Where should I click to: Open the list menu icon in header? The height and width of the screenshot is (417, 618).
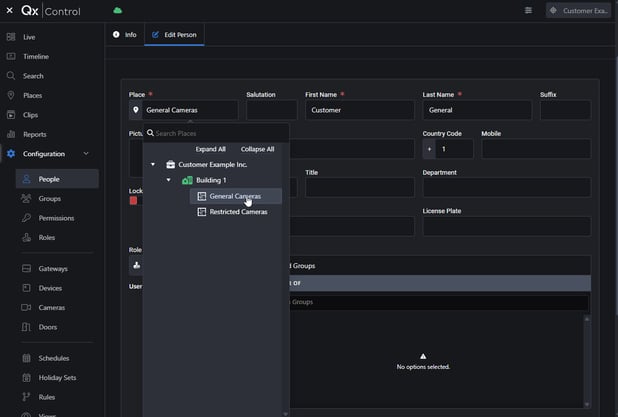click(528, 11)
